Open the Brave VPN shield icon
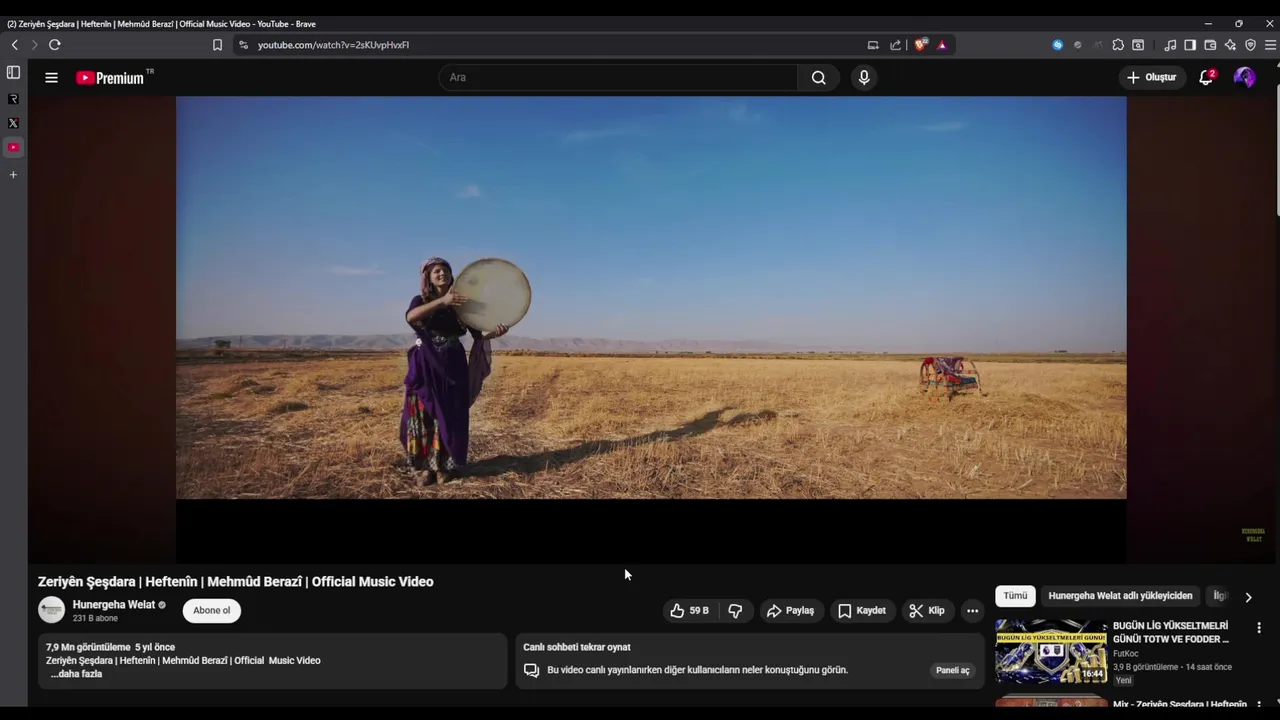1280x720 pixels. 1250,45
